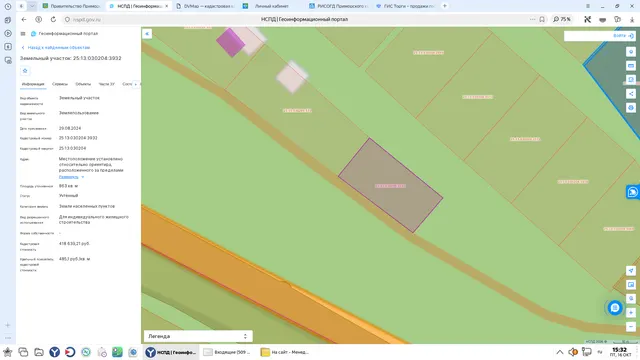Show hidden tray icons chevron

click(x=560, y=352)
